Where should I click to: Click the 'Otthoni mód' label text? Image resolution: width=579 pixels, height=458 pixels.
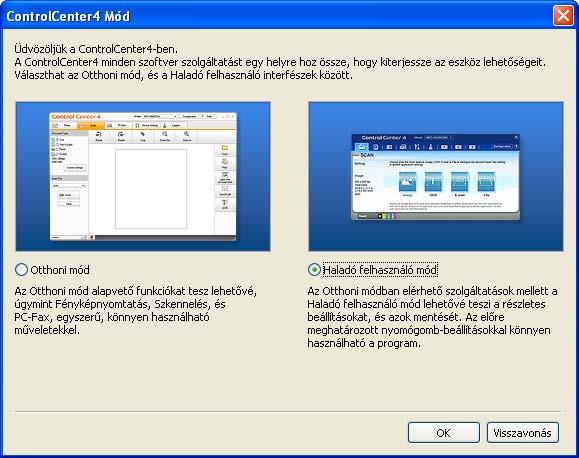[60, 270]
